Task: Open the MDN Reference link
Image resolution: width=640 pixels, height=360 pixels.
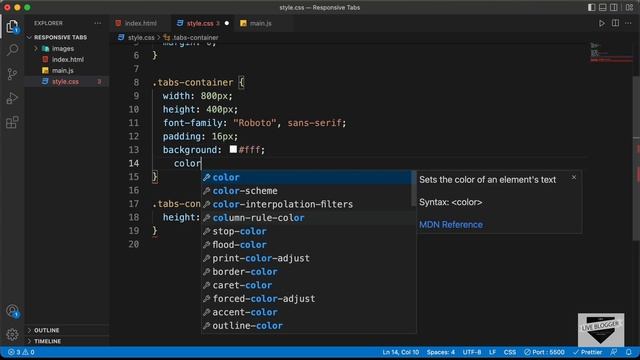Action: click(451, 224)
